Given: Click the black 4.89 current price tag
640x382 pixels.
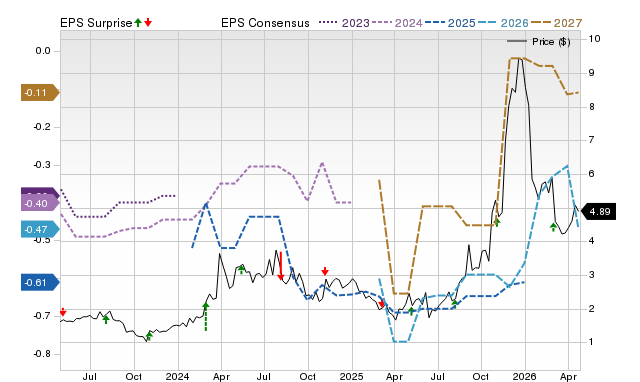Looking at the screenshot, I should (598, 211).
